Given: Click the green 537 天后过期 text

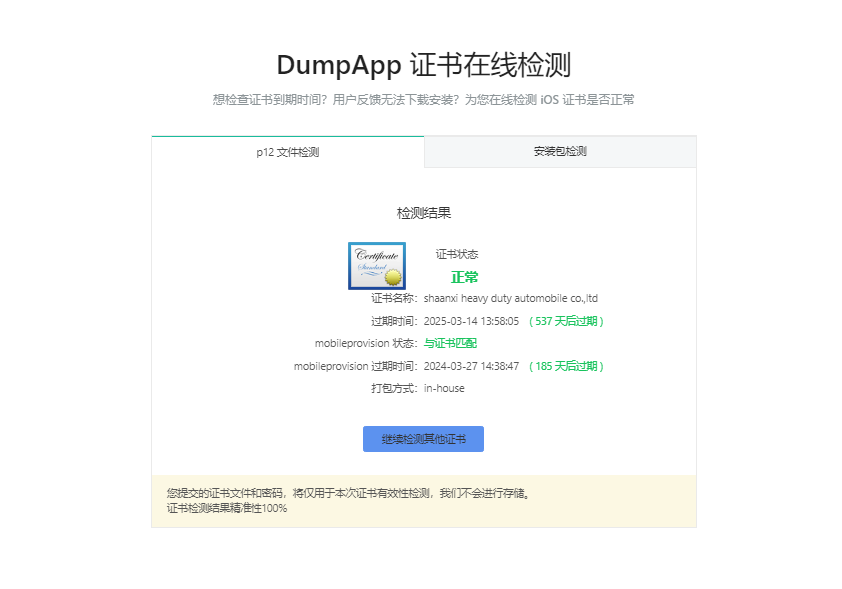Looking at the screenshot, I should (x=567, y=321).
